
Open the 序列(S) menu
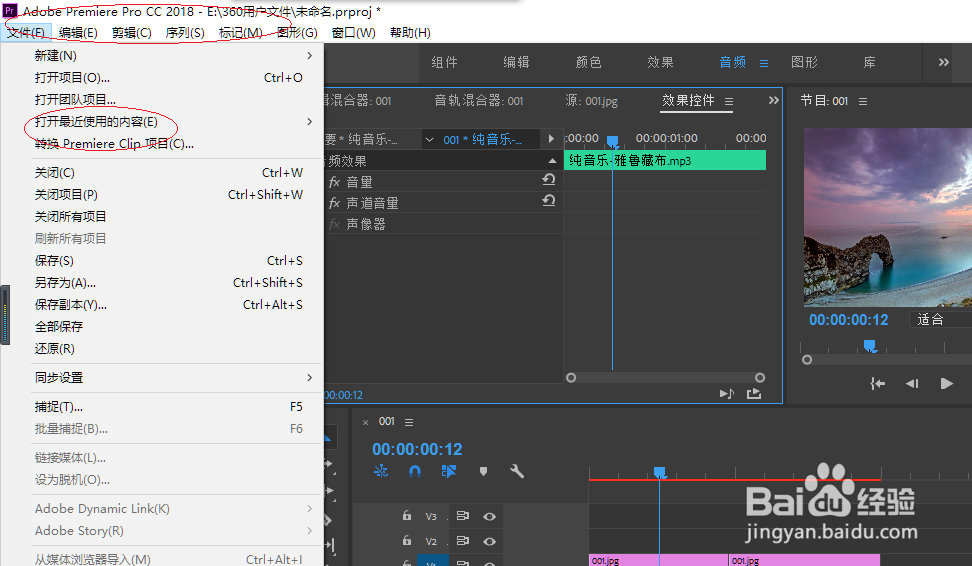pyautogui.click(x=185, y=33)
